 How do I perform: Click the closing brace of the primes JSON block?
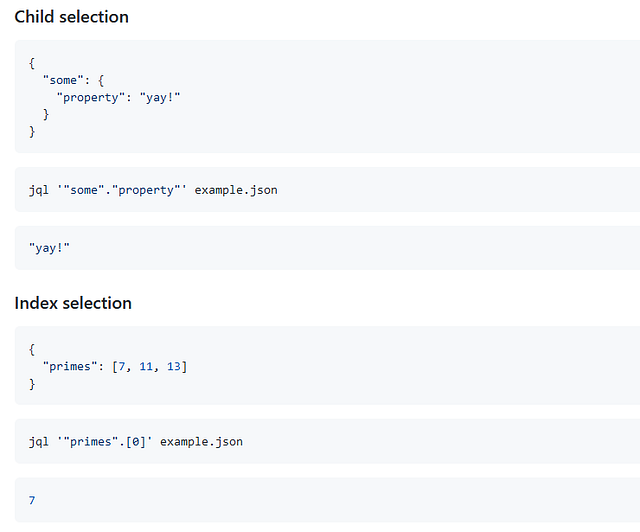tap(32, 383)
